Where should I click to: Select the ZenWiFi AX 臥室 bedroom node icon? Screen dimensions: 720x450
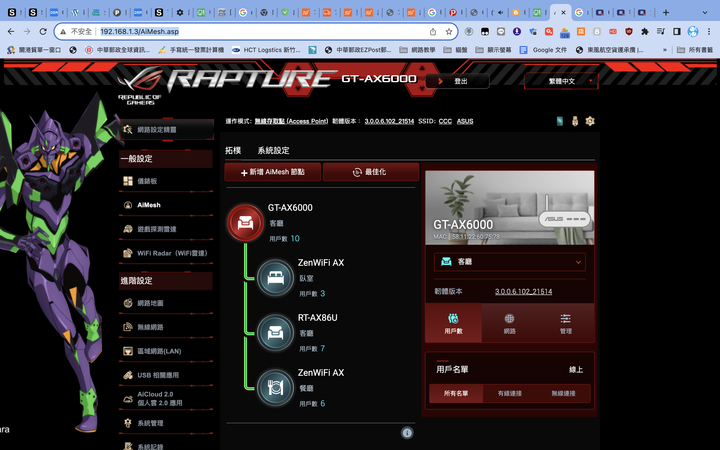[x=276, y=278]
